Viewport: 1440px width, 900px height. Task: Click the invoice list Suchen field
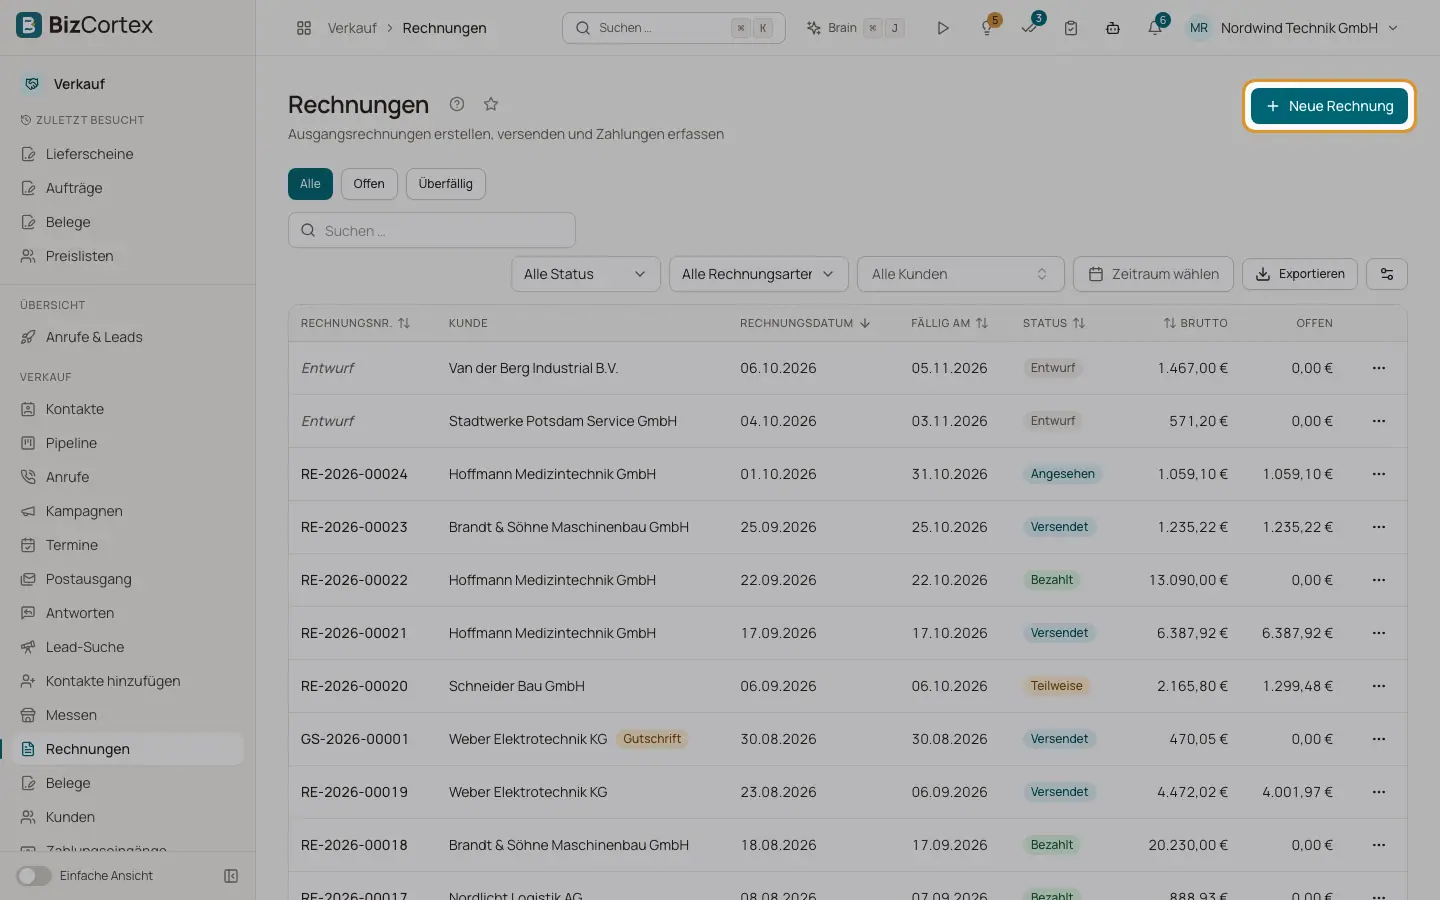432,230
